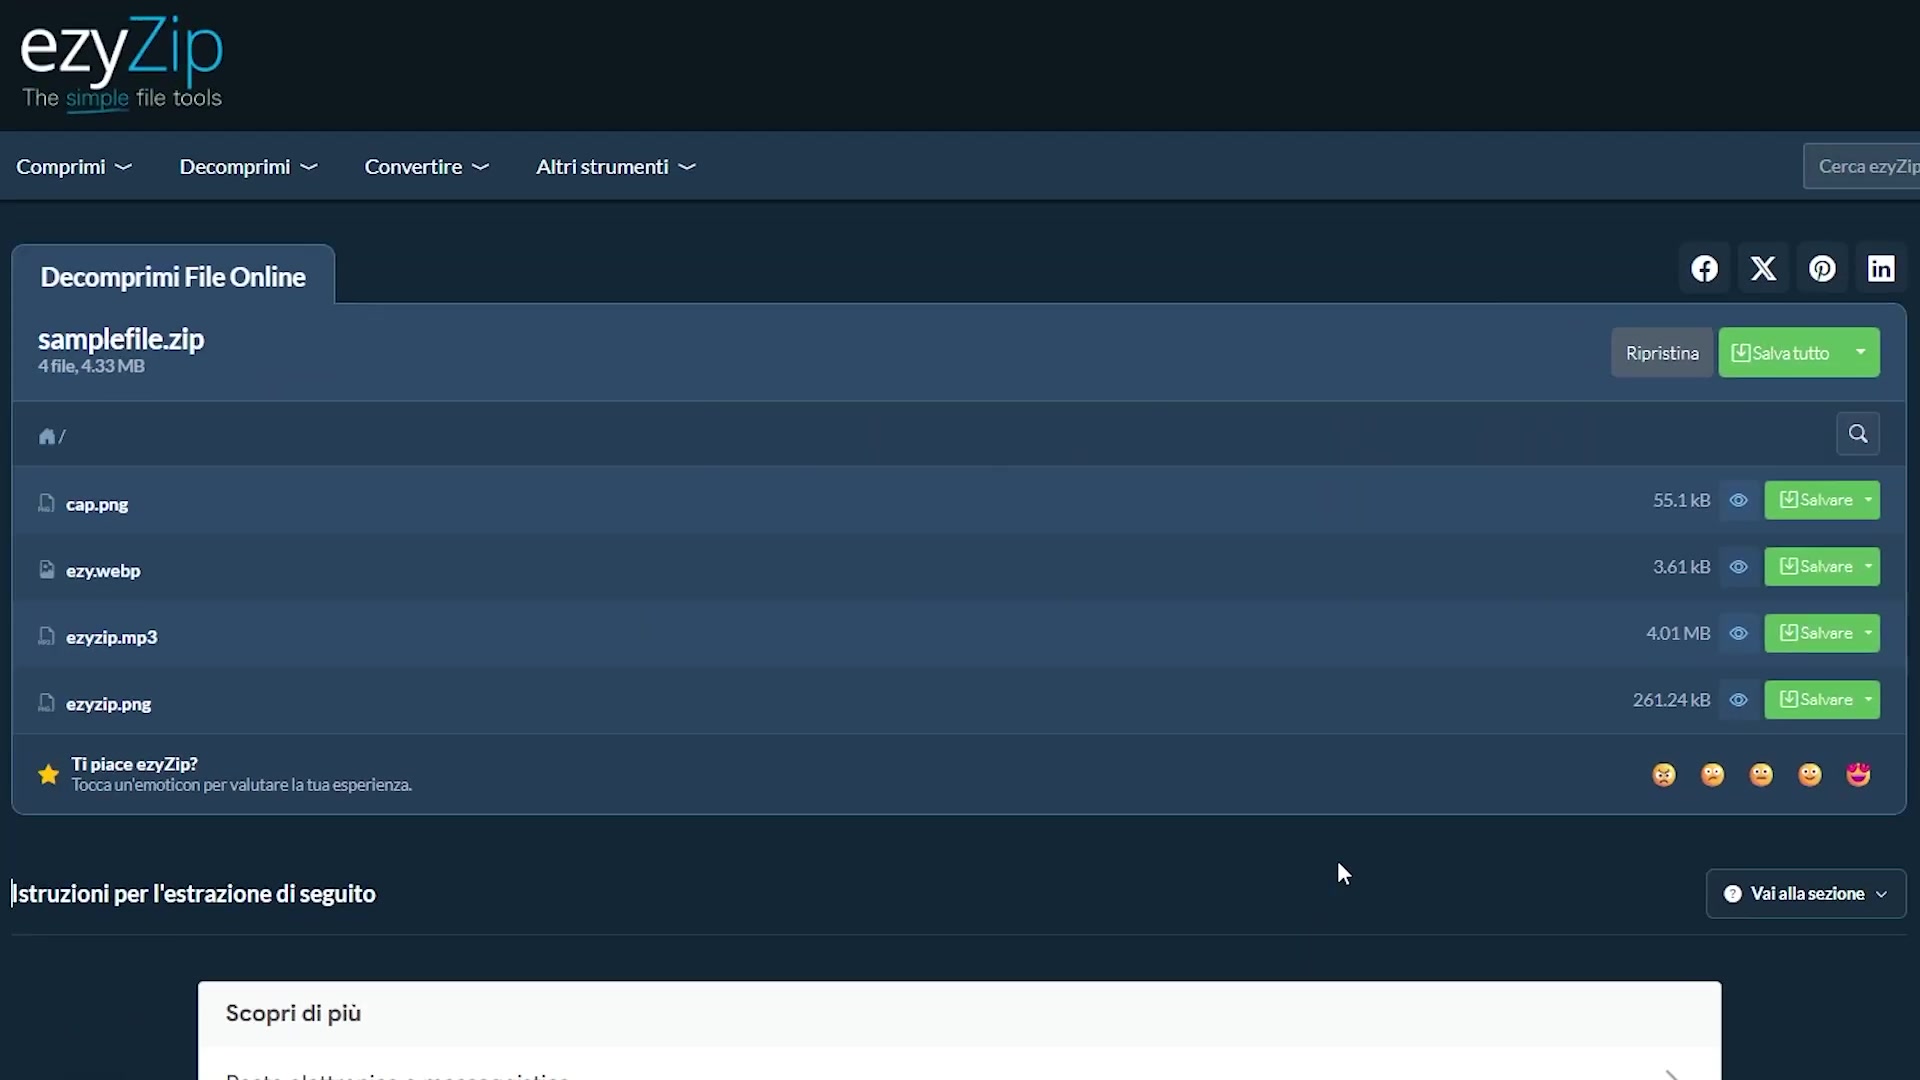
Task: Share via the Pinterest icon
Action: pyautogui.click(x=1822, y=269)
